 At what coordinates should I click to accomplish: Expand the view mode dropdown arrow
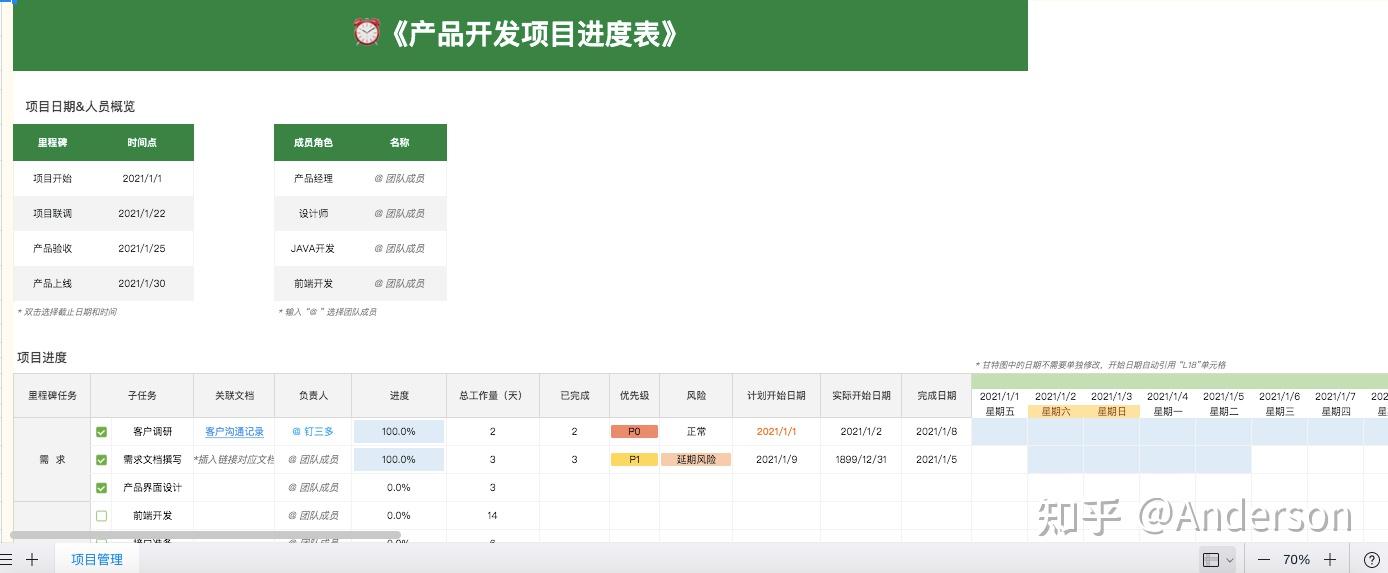tap(1229, 560)
